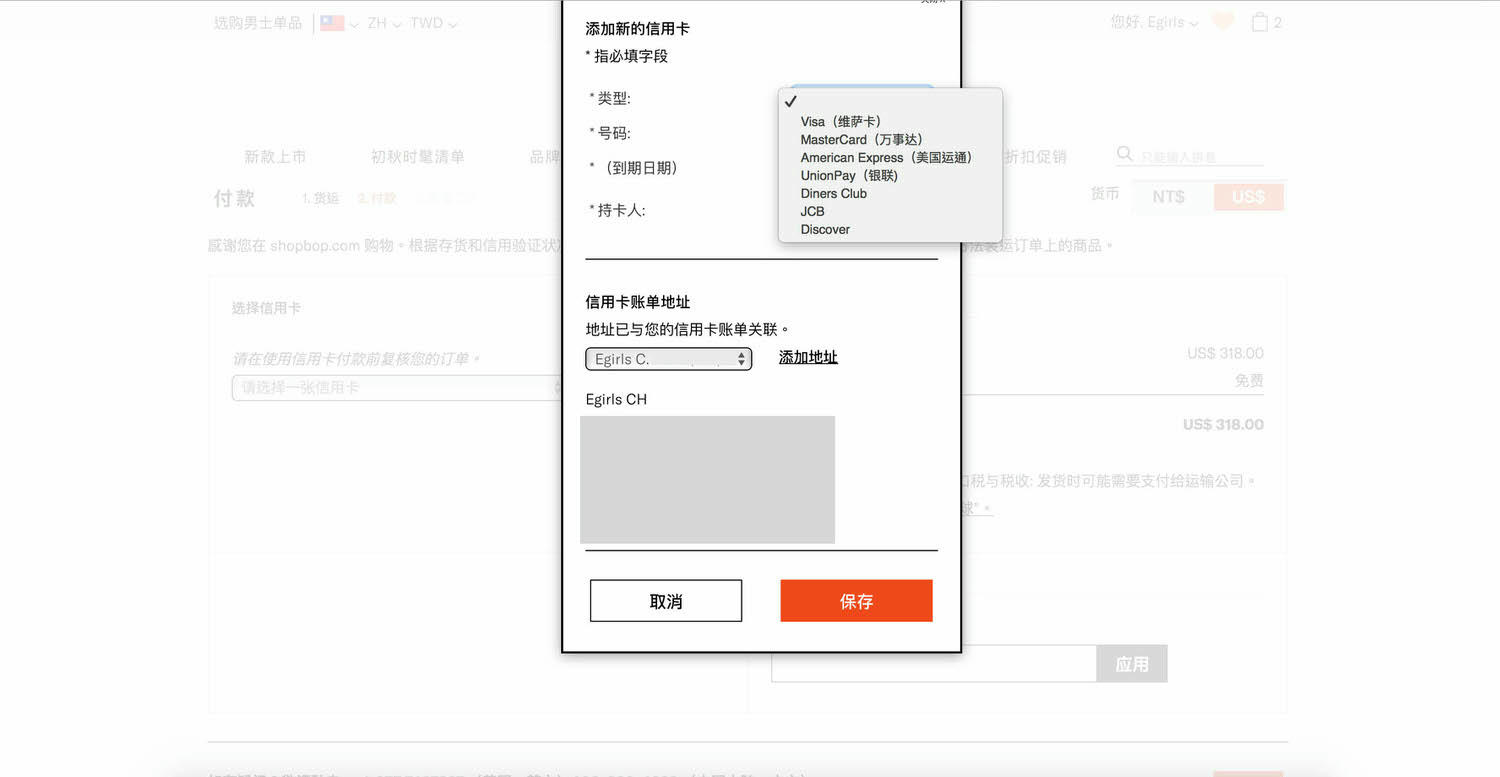This screenshot has width=1500, height=777.
Task: Pick UnionPay（银联） card type
Action: click(849, 175)
